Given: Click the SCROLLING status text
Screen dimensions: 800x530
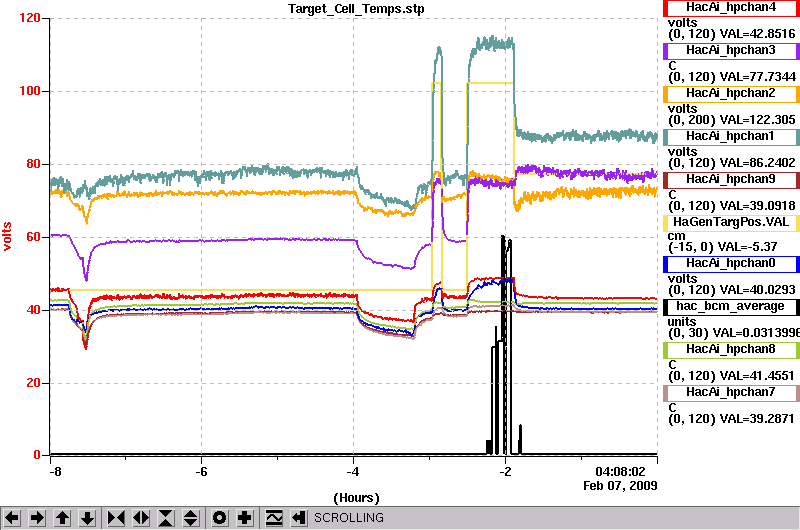Looking at the screenshot, I should tap(348, 518).
